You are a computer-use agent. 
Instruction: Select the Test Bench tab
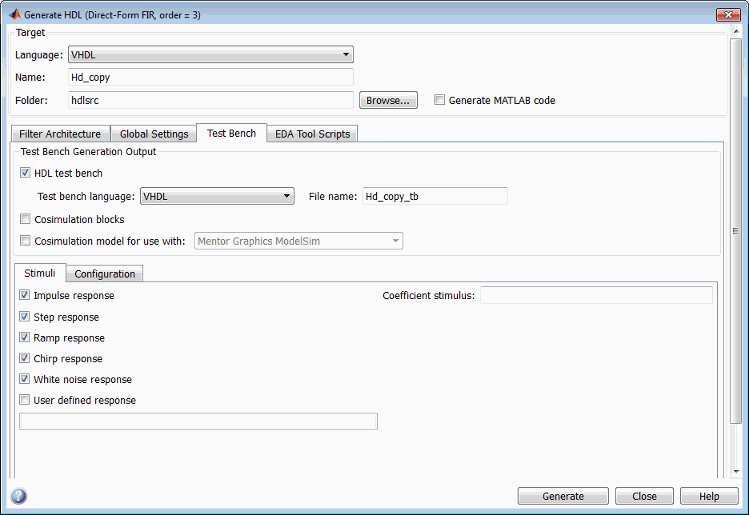click(x=232, y=133)
